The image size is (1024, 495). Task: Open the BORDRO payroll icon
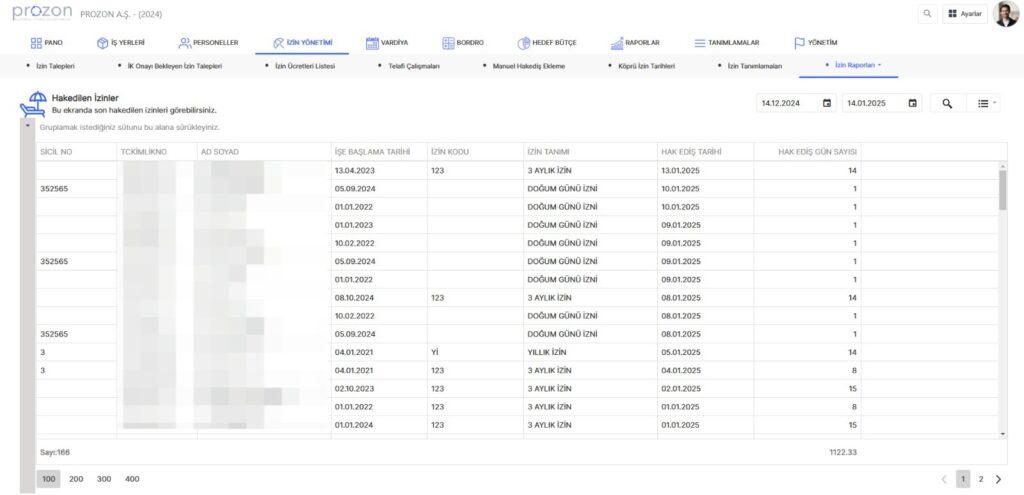point(447,43)
